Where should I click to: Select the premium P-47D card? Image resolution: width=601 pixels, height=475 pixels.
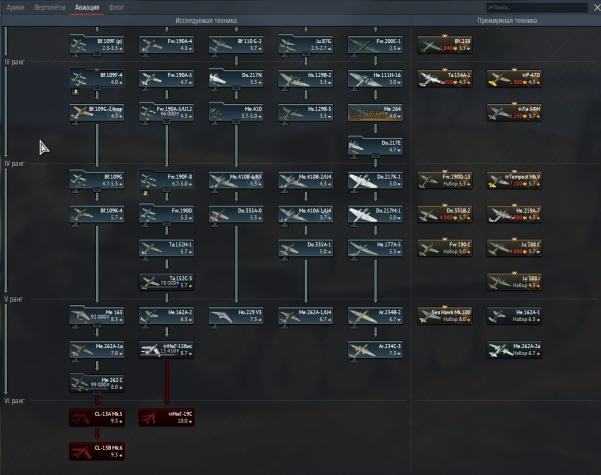(x=514, y=78)
